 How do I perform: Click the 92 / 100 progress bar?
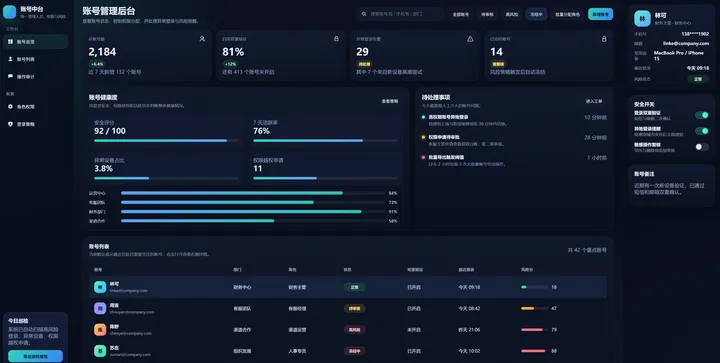166,140
